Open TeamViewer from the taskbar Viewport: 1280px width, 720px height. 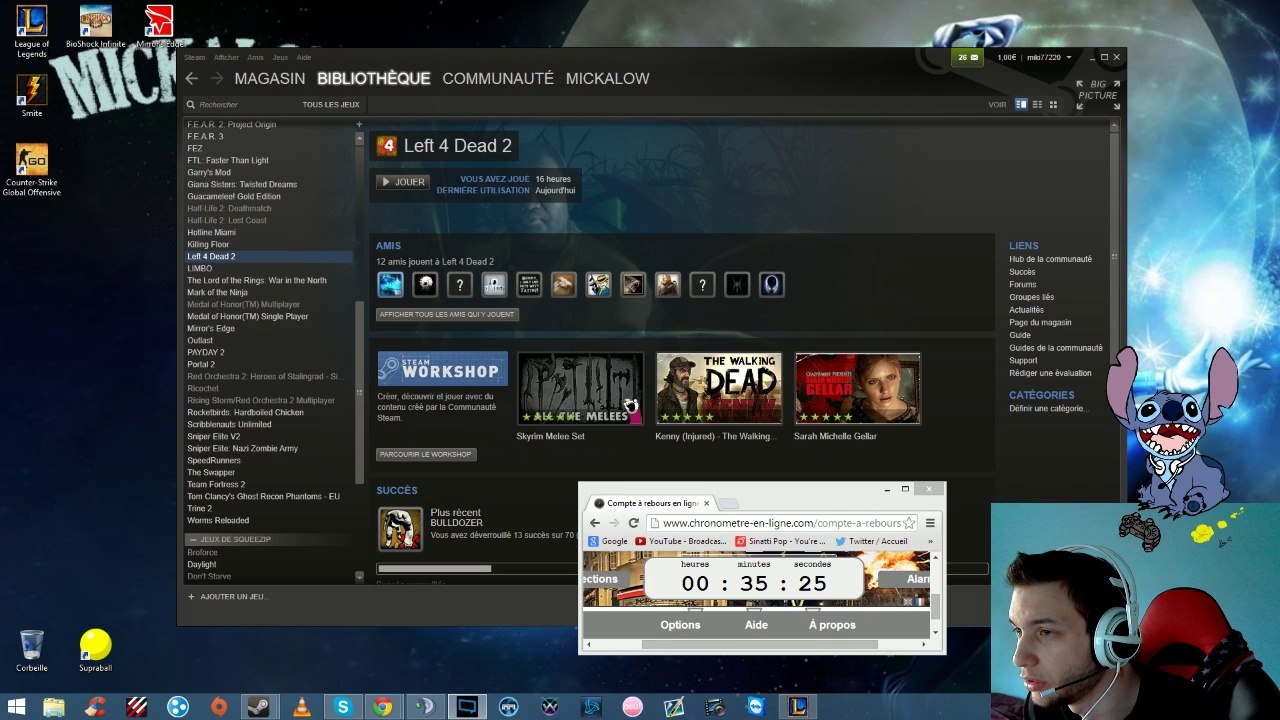pos(756,707)
